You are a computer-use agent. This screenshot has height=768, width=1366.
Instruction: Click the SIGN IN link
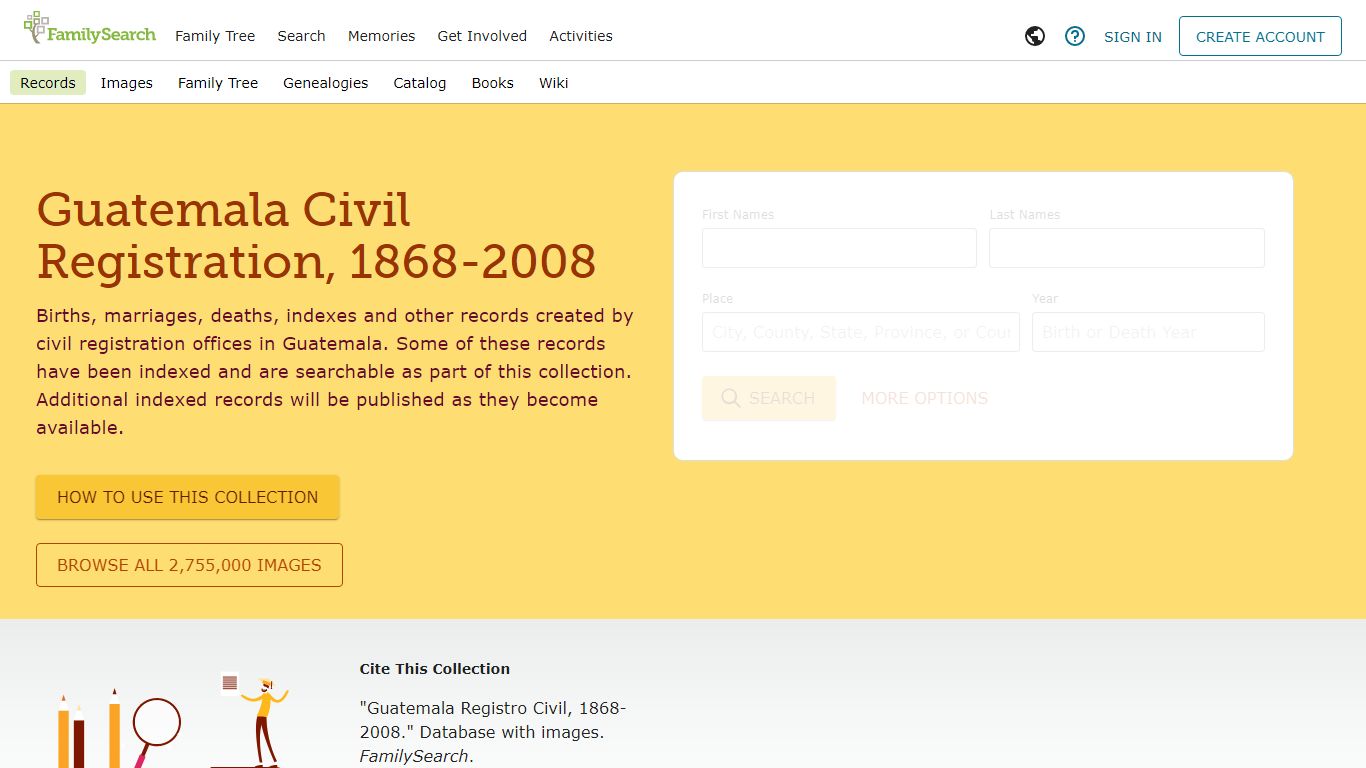click(1133, 37)
